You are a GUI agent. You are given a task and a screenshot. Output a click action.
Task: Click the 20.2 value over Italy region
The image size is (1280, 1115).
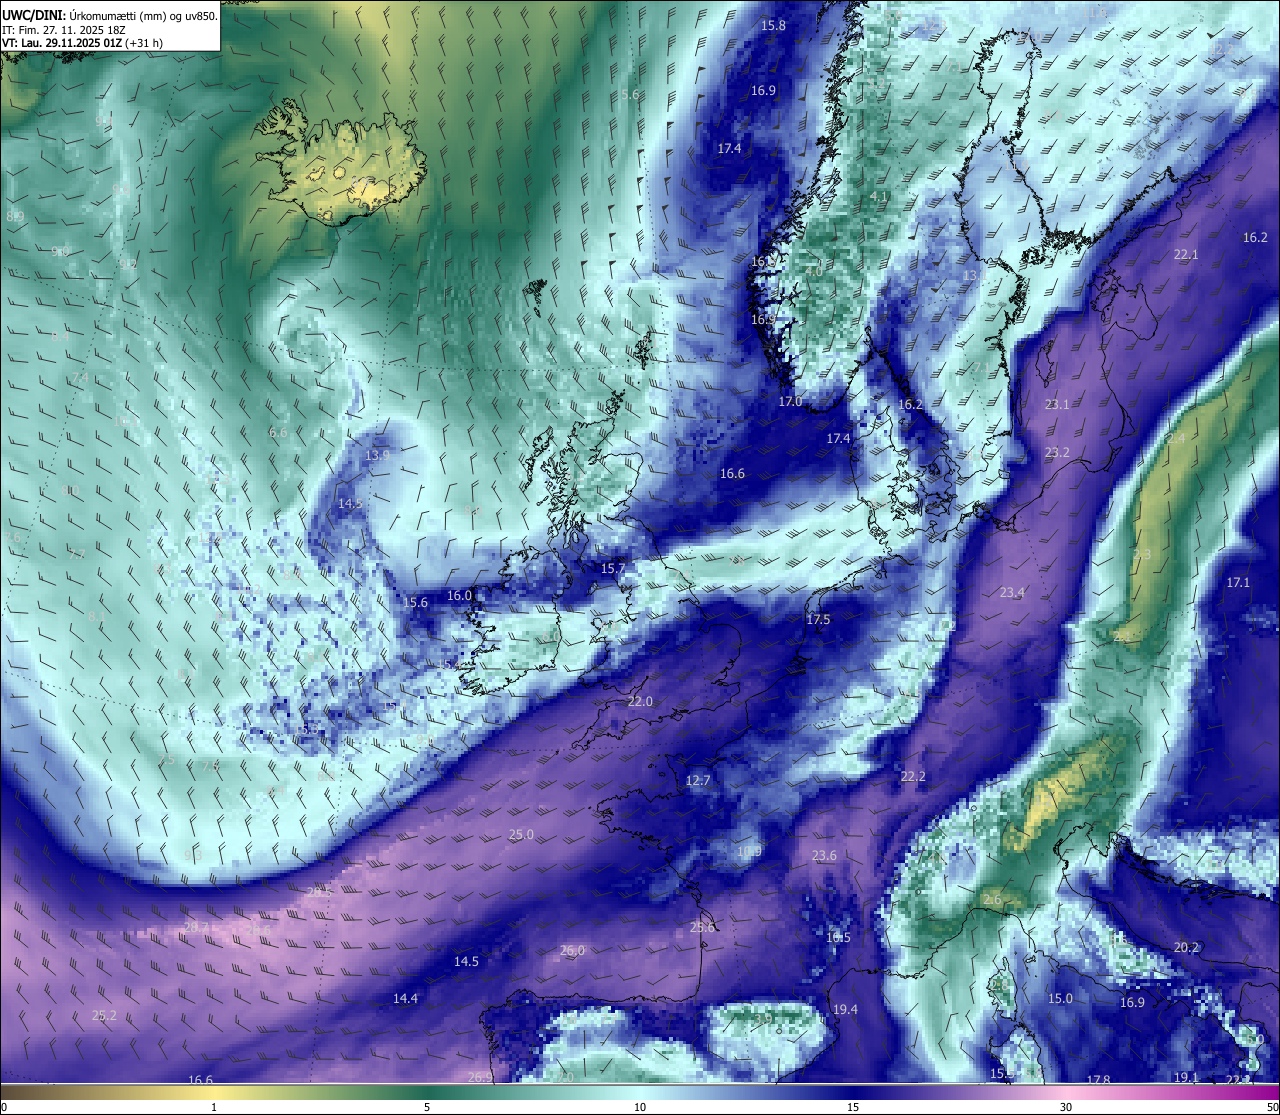tap(1186, 948)
